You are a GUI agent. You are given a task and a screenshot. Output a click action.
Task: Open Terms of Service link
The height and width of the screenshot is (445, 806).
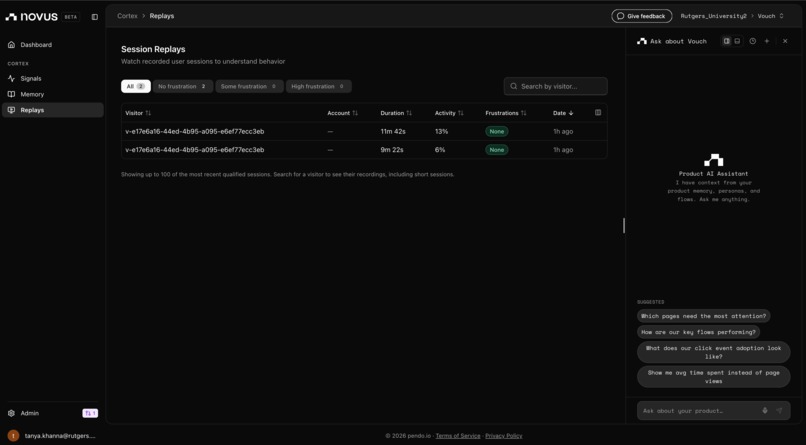point(458,436)
